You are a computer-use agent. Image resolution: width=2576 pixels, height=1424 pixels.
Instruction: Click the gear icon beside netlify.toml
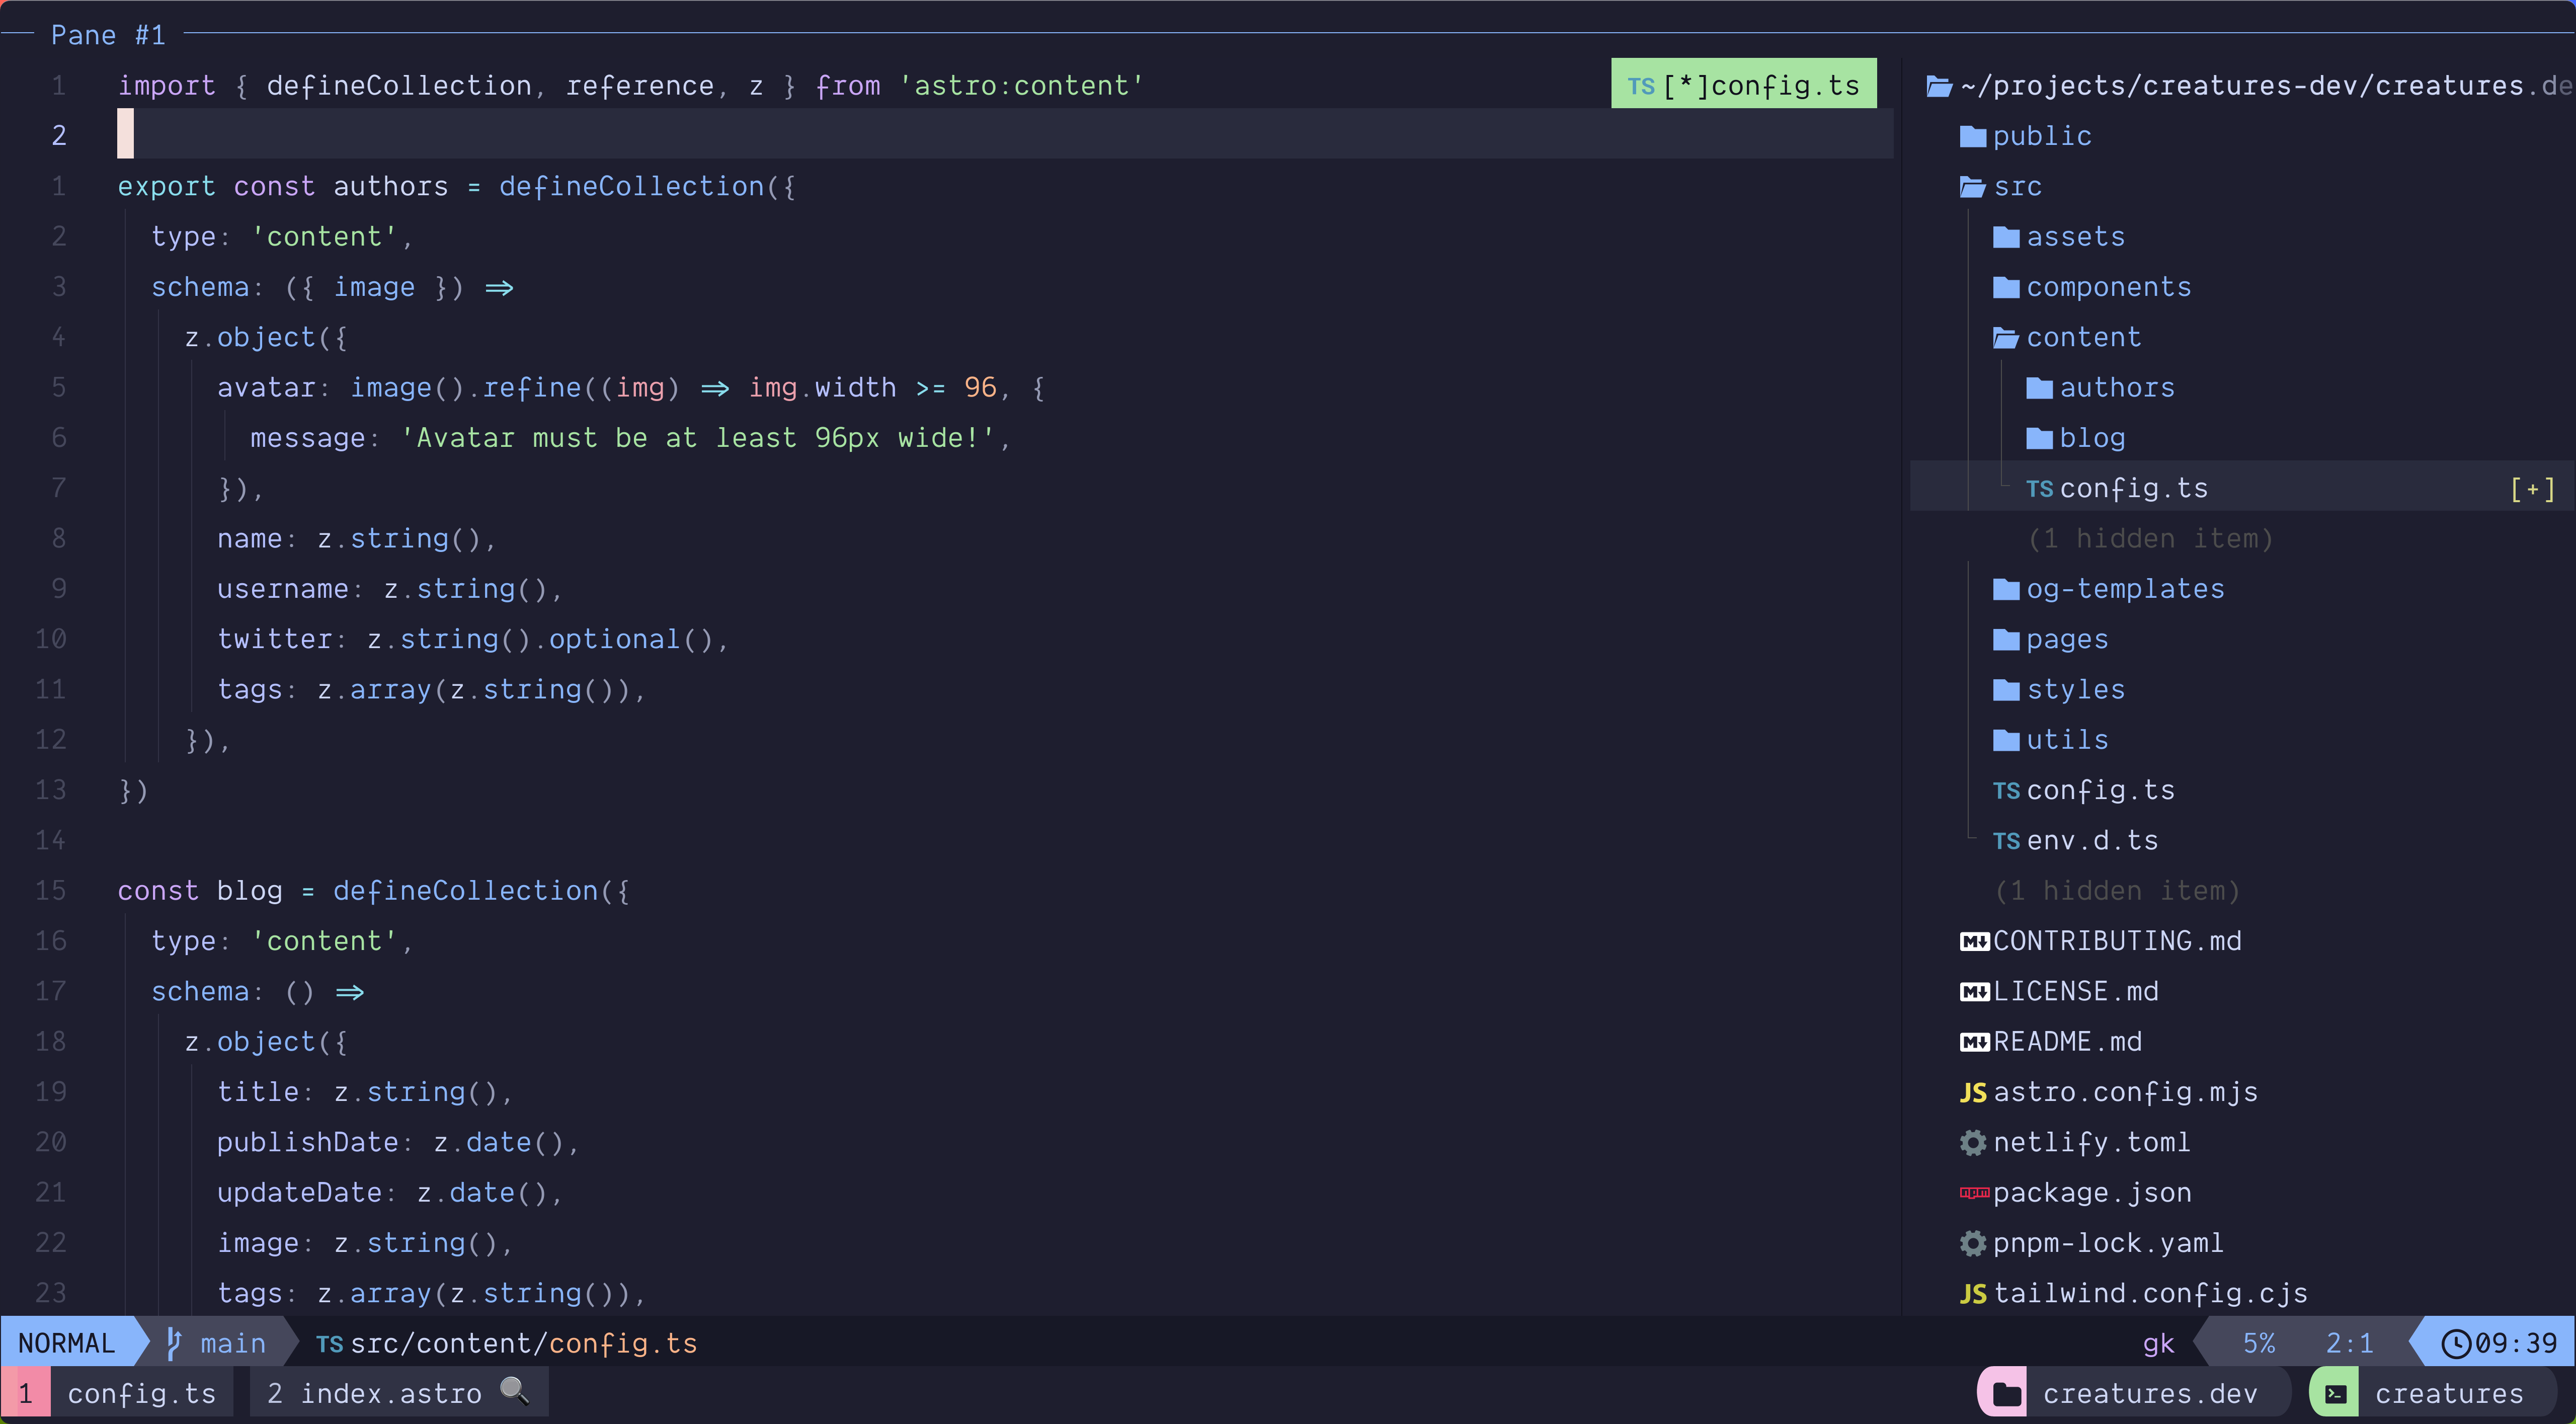point(1973,1143)
